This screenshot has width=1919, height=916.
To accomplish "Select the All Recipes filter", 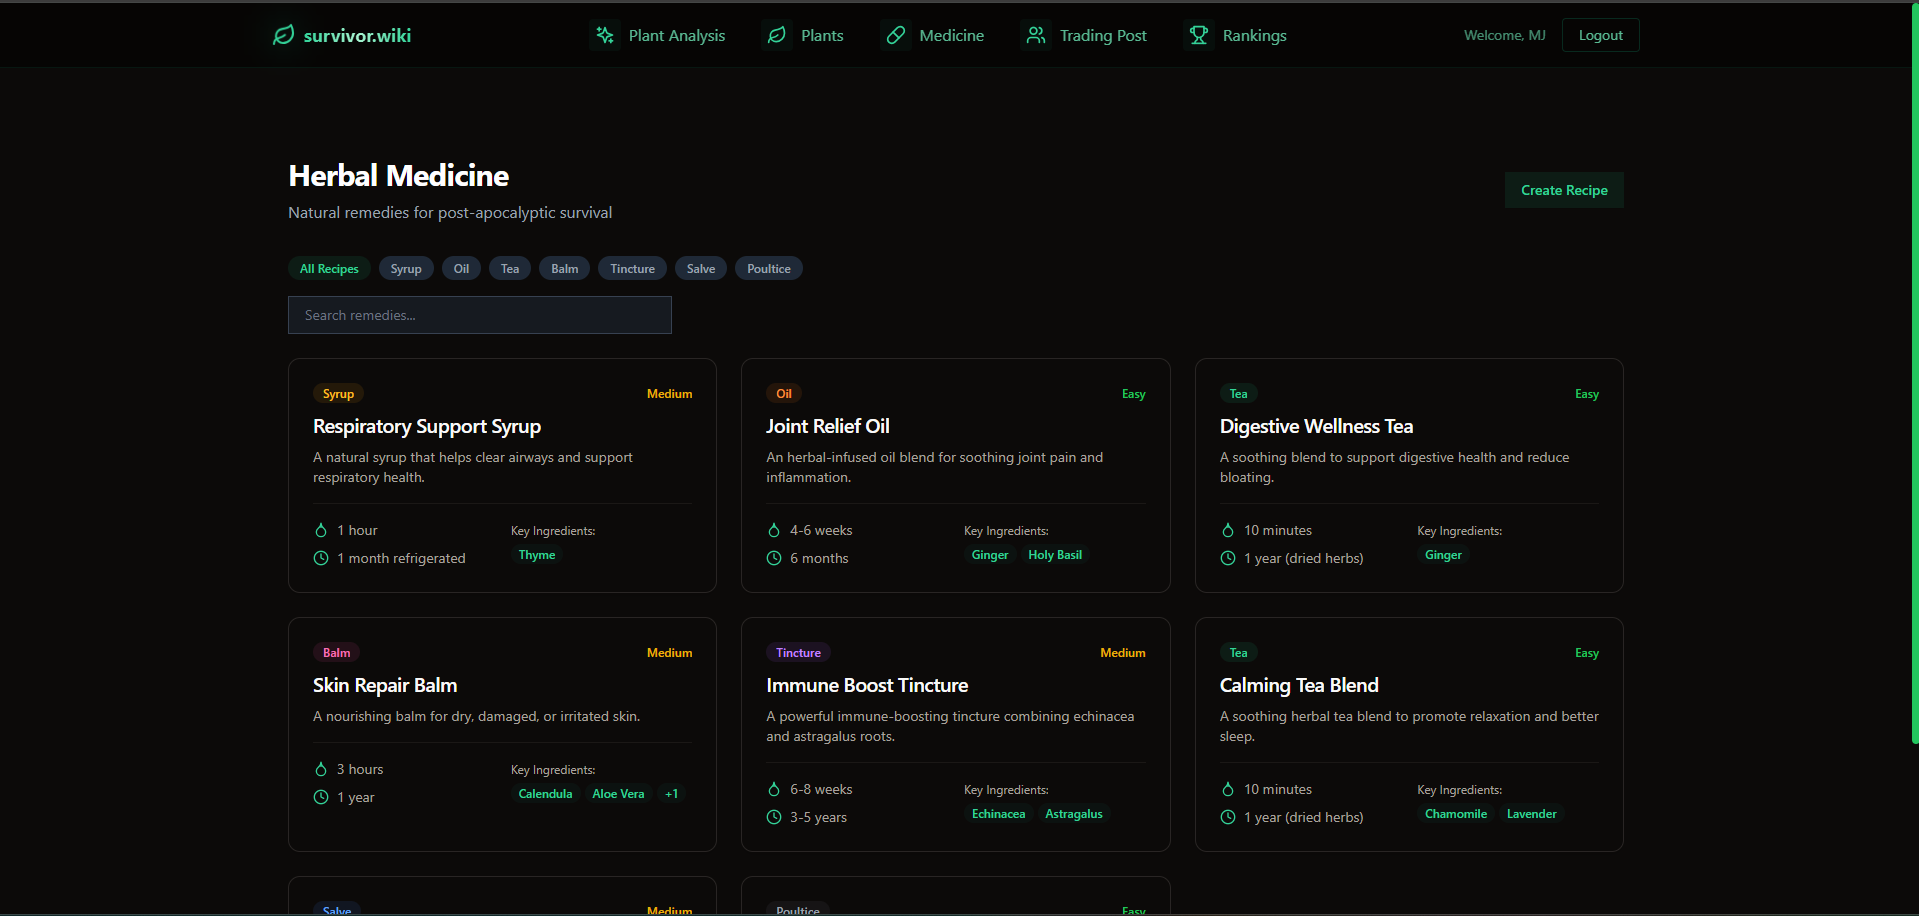I will pos(329,268).
